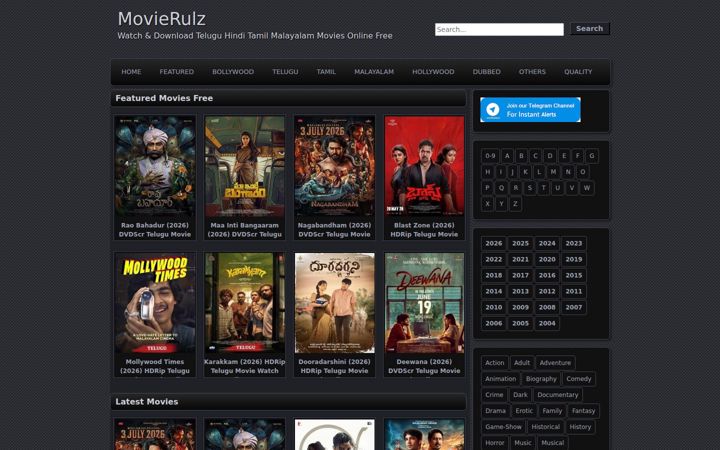
Task: Select the 0-9 alphabet filter
Action: click(490, 156)
